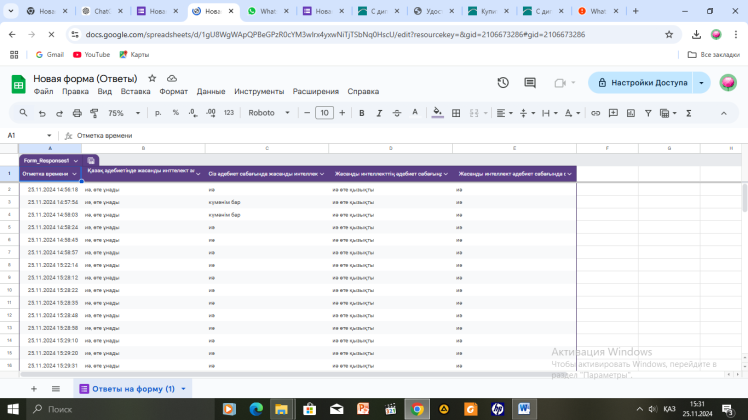Click the Windows Start button
Viewport: 748px width, 420px height.
coord(13,409)
